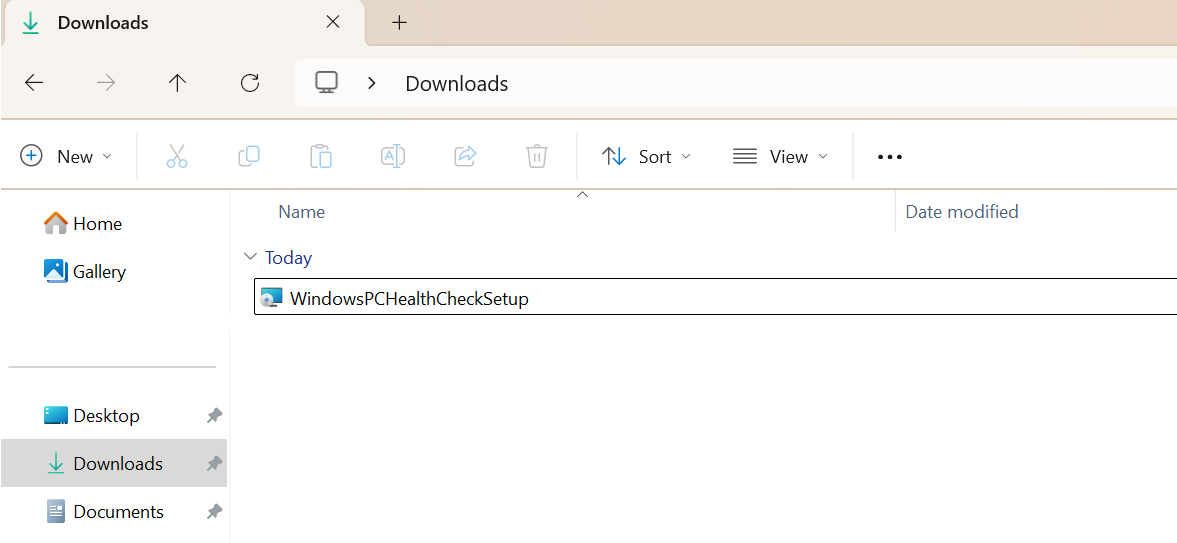Screen dimensions: 1177x543
Task: Collapse the Today group
Action: pyautogui.click(x=251, y=257)
